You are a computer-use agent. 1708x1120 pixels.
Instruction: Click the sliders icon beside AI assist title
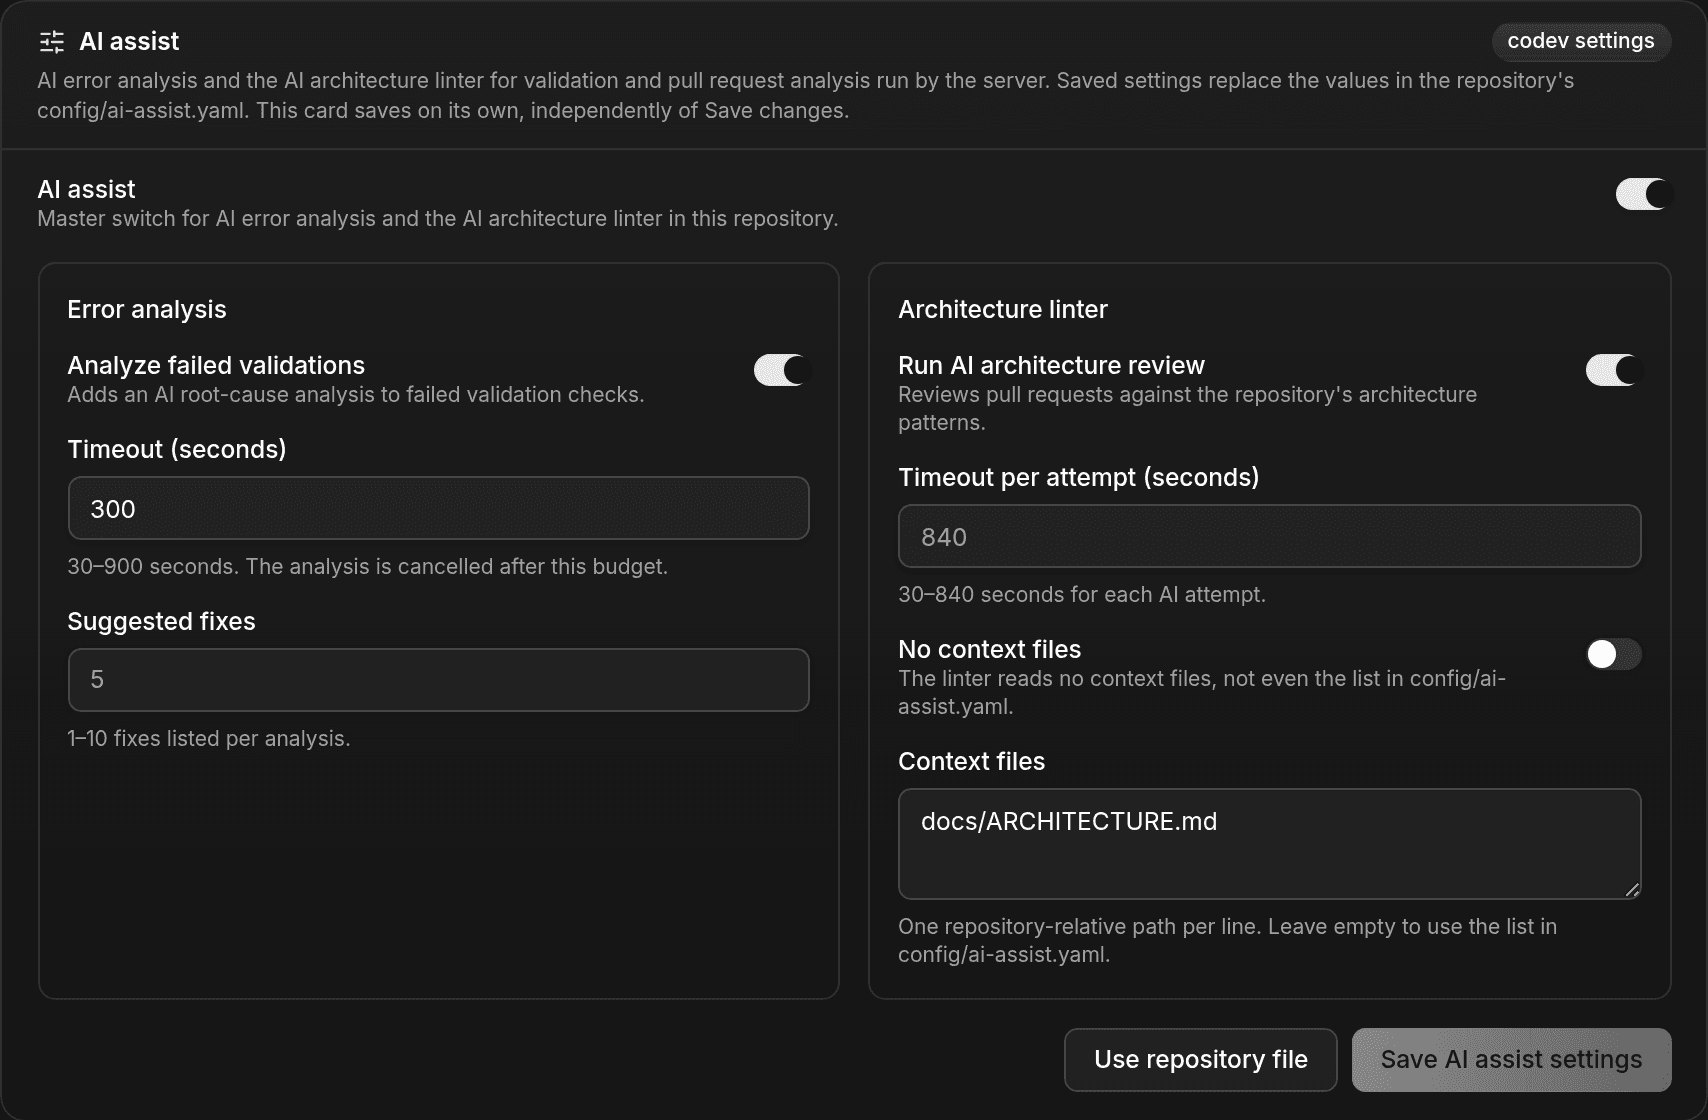click(51, 42)
